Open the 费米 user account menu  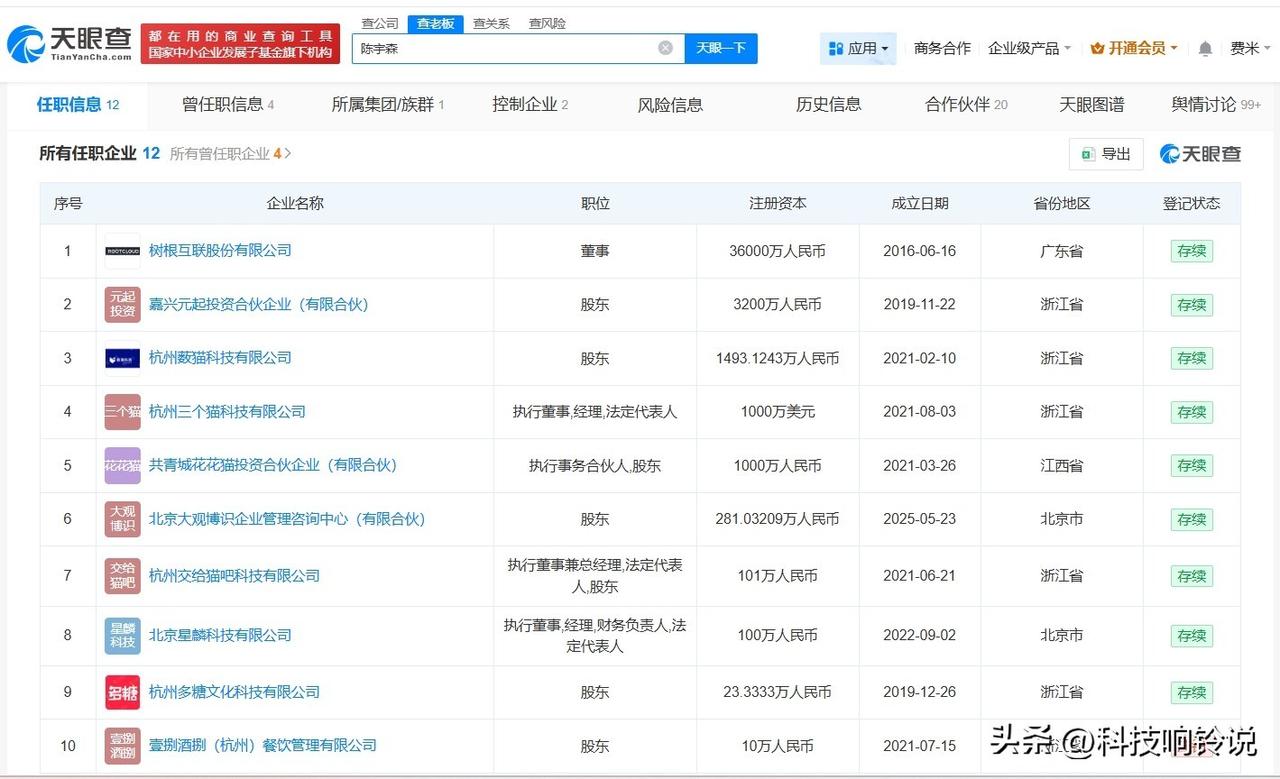click(x=1250, y=48)
